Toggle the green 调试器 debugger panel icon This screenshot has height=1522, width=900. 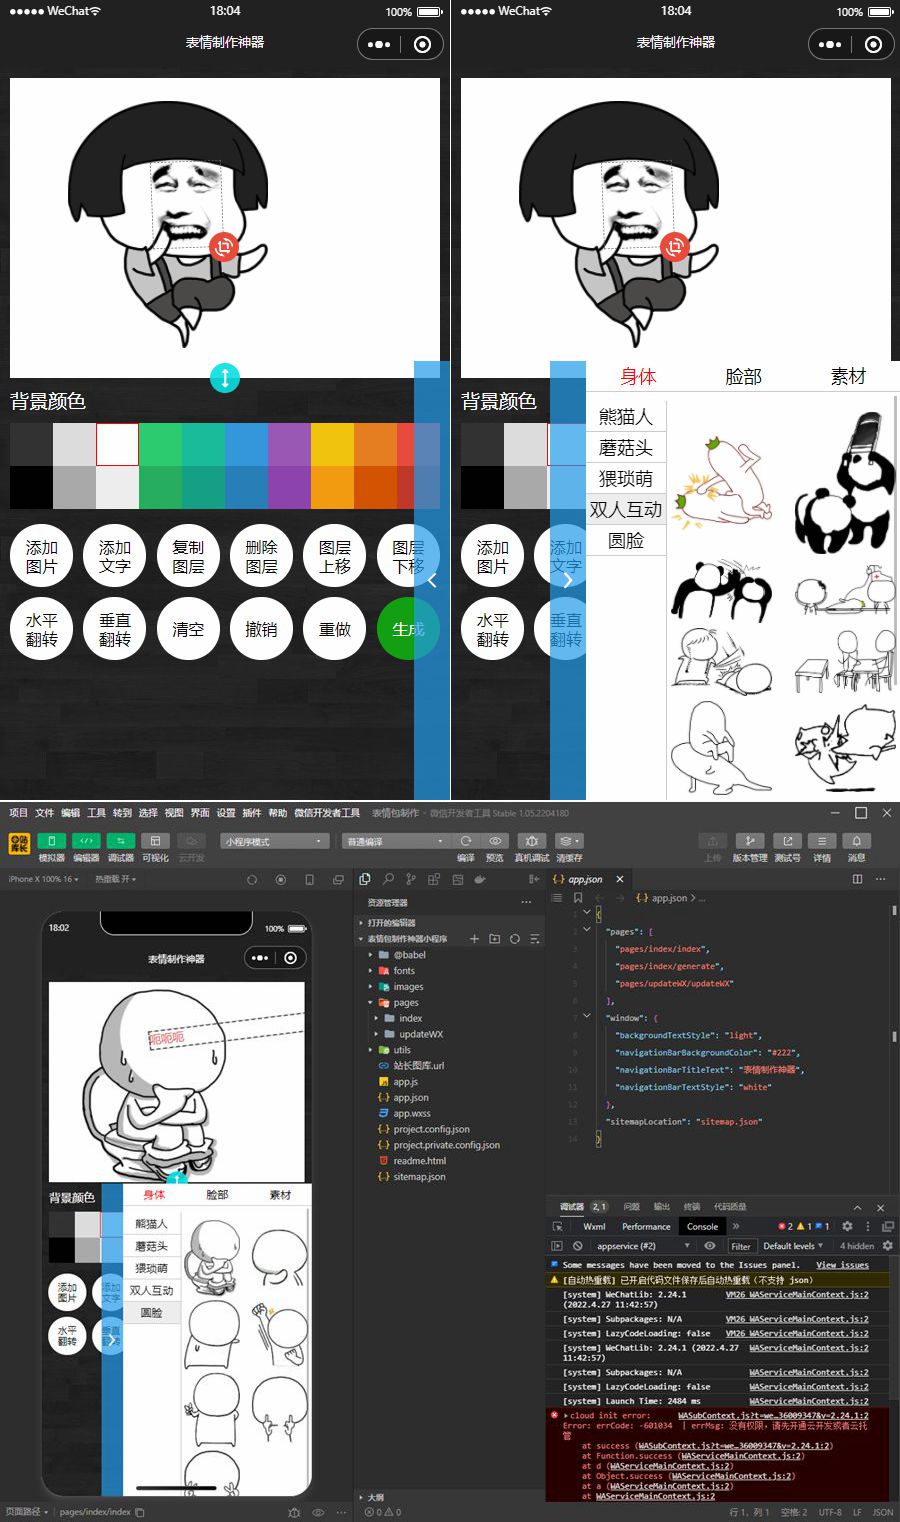point(121,841)
